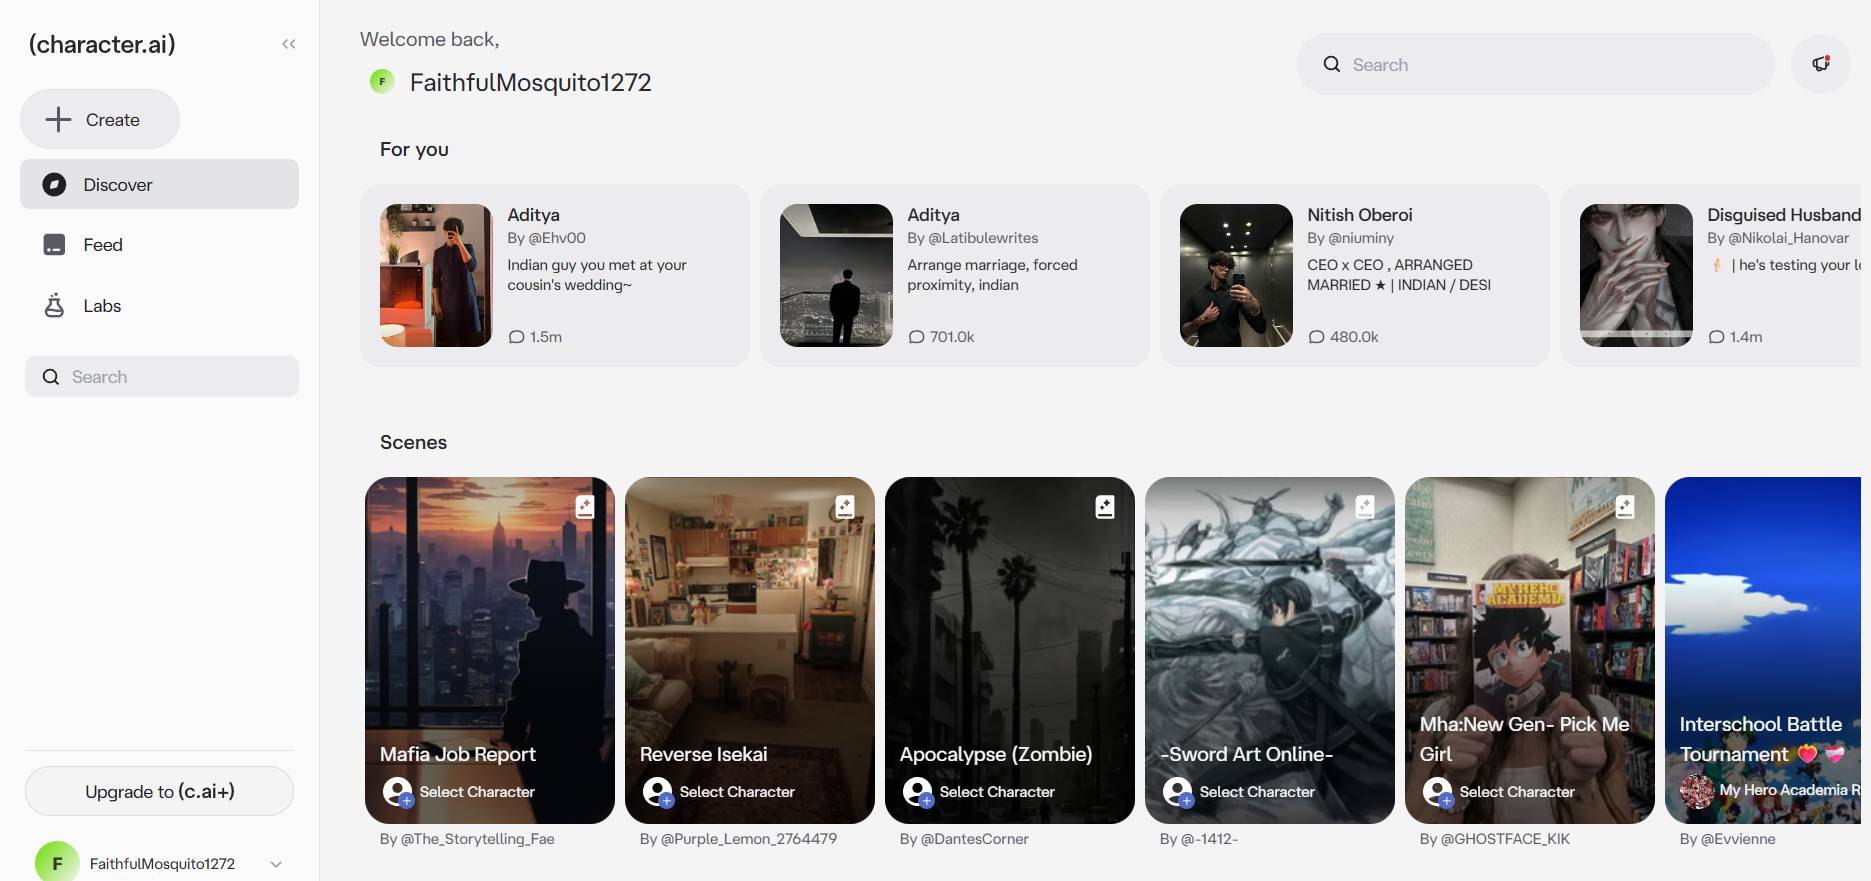Click Mafia Job Report character avatar icon
This screenshot has width=1871, height=881.
tap(398, 792)
